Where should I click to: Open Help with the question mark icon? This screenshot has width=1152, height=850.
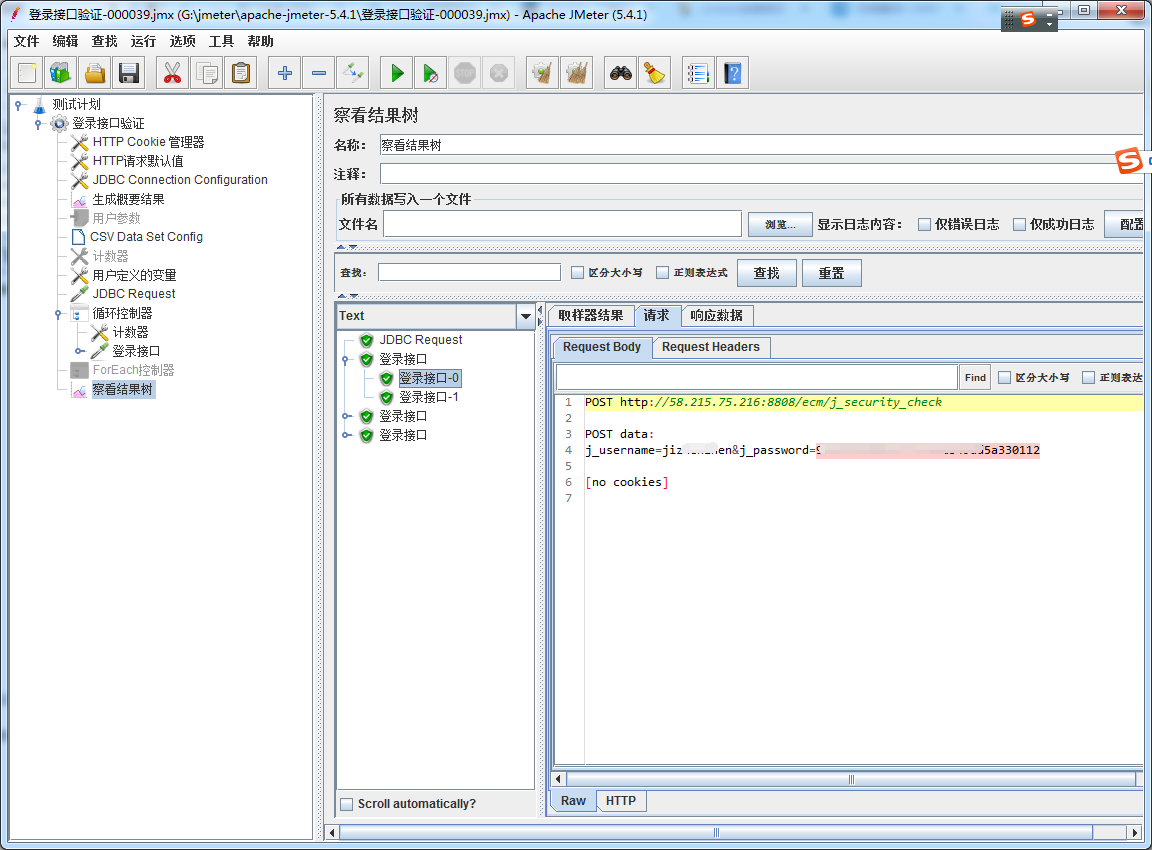[732, 73]
